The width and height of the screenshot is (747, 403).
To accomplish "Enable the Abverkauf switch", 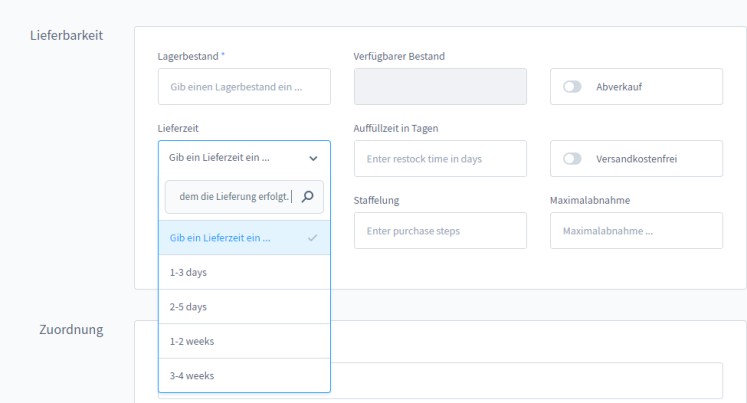I will 573,87.
